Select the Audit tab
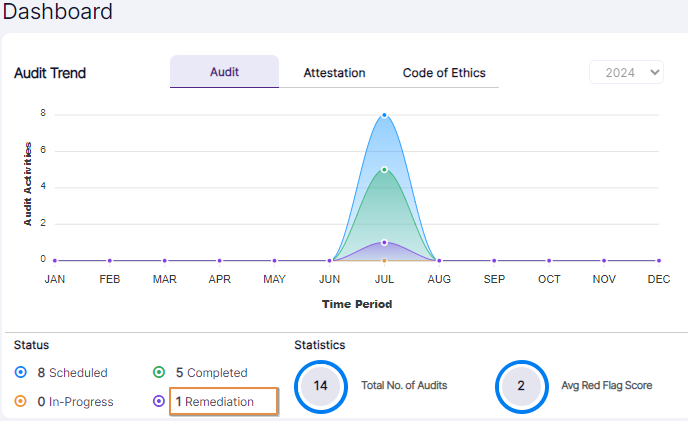 point(224,72)
